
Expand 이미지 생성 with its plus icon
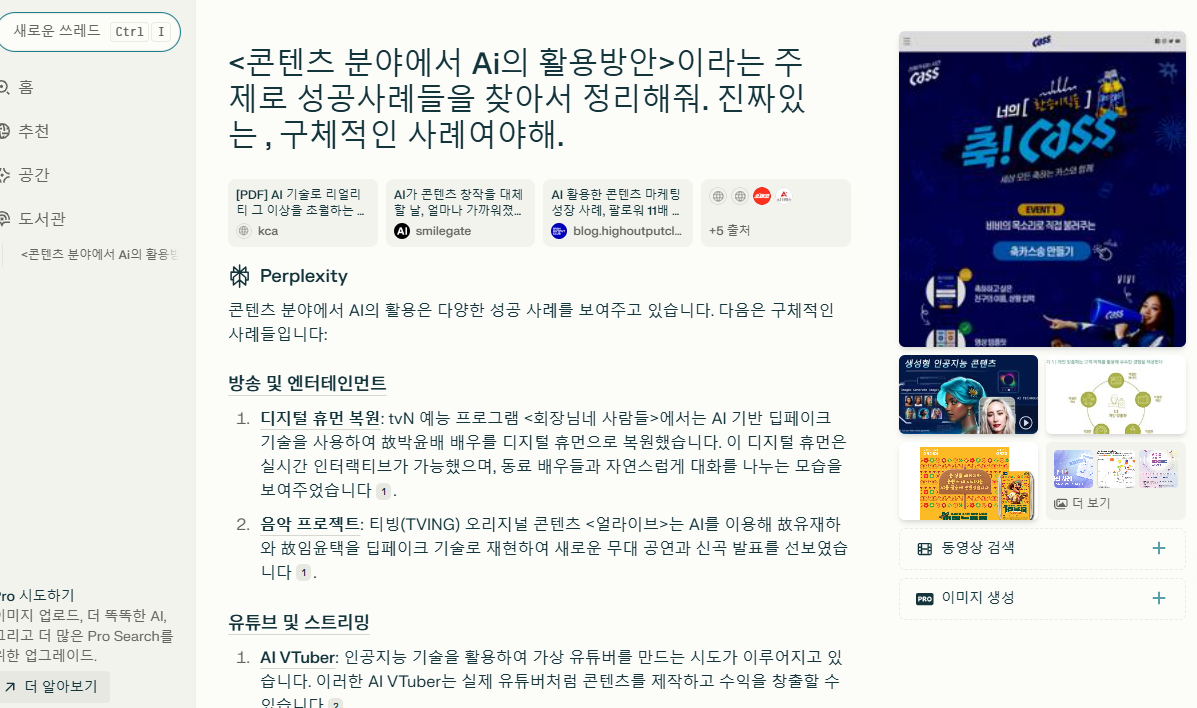pos(1159,598)
